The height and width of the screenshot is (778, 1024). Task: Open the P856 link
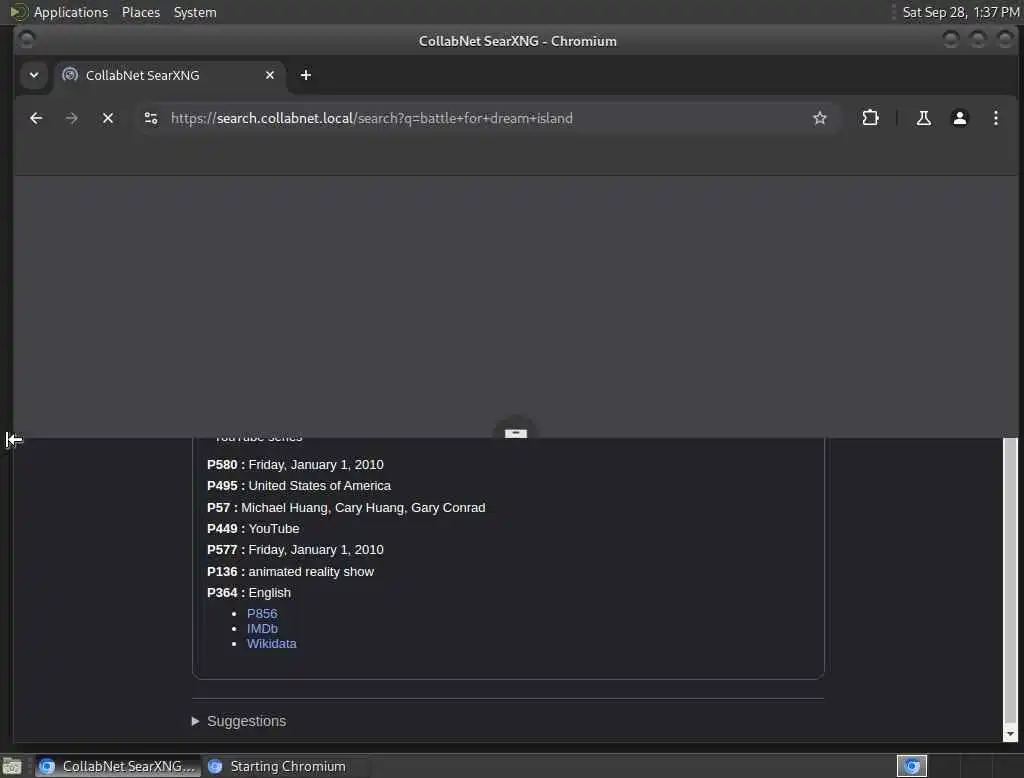tap(262, 613)
